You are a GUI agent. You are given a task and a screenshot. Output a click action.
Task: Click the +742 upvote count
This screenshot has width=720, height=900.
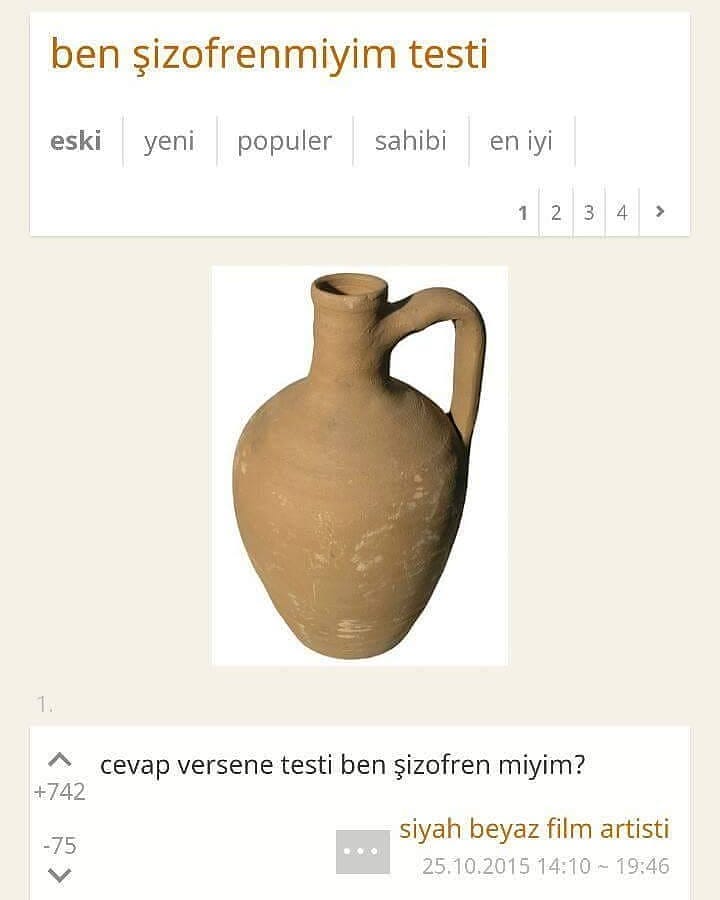60,792
